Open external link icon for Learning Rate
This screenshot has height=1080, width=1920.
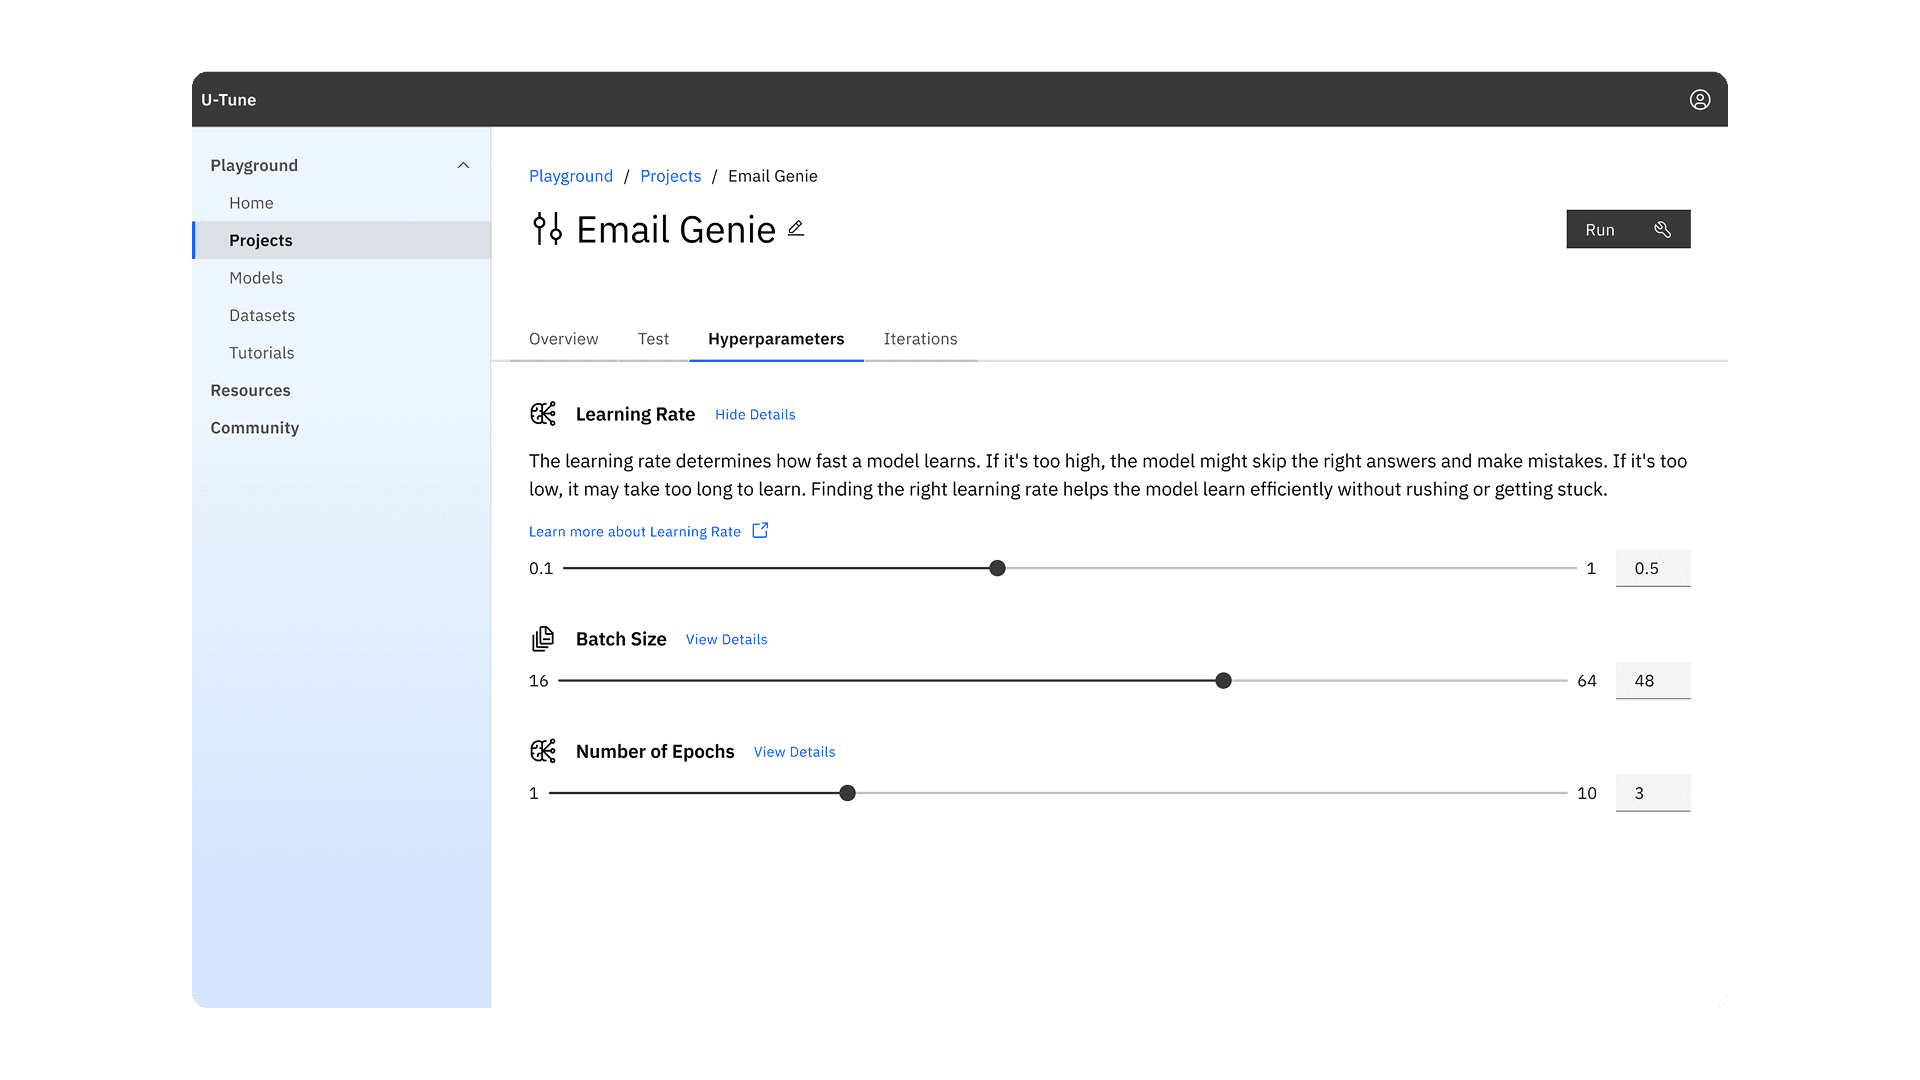tap(760, 531)
